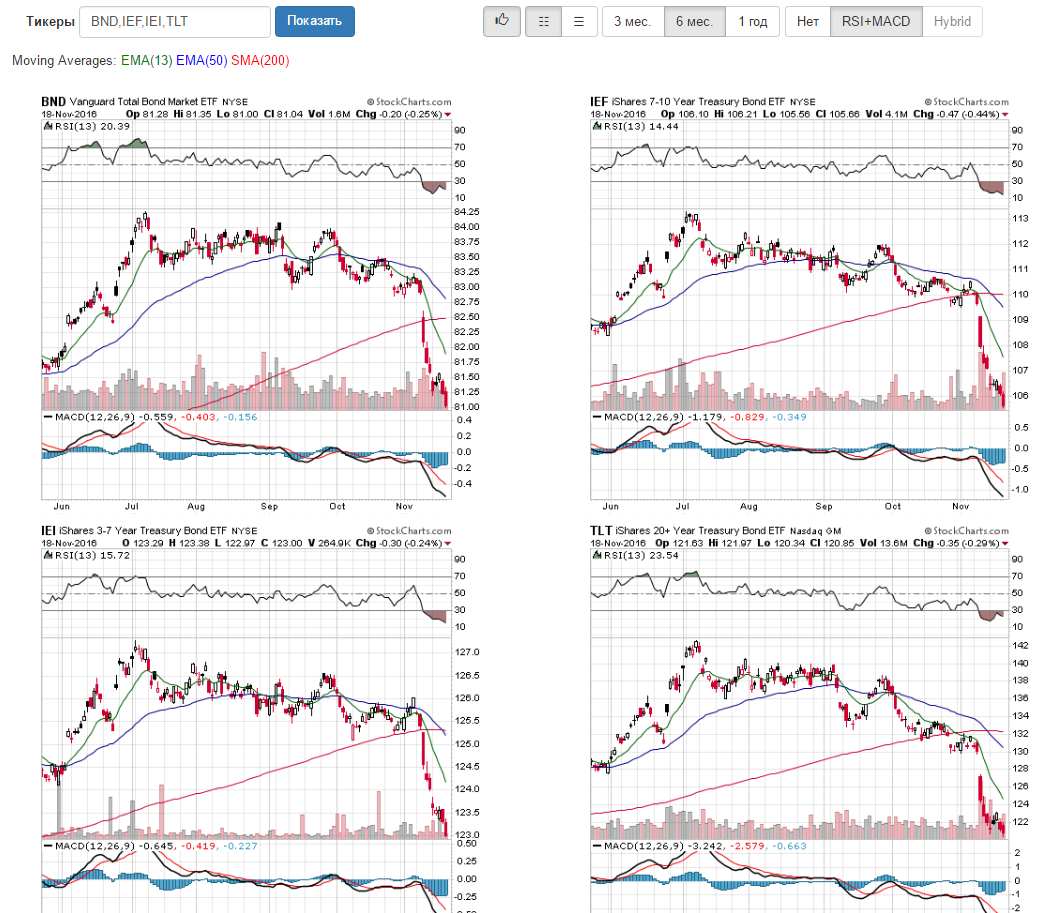
Task: Click the Показать button
Action: tap(315, 21)
